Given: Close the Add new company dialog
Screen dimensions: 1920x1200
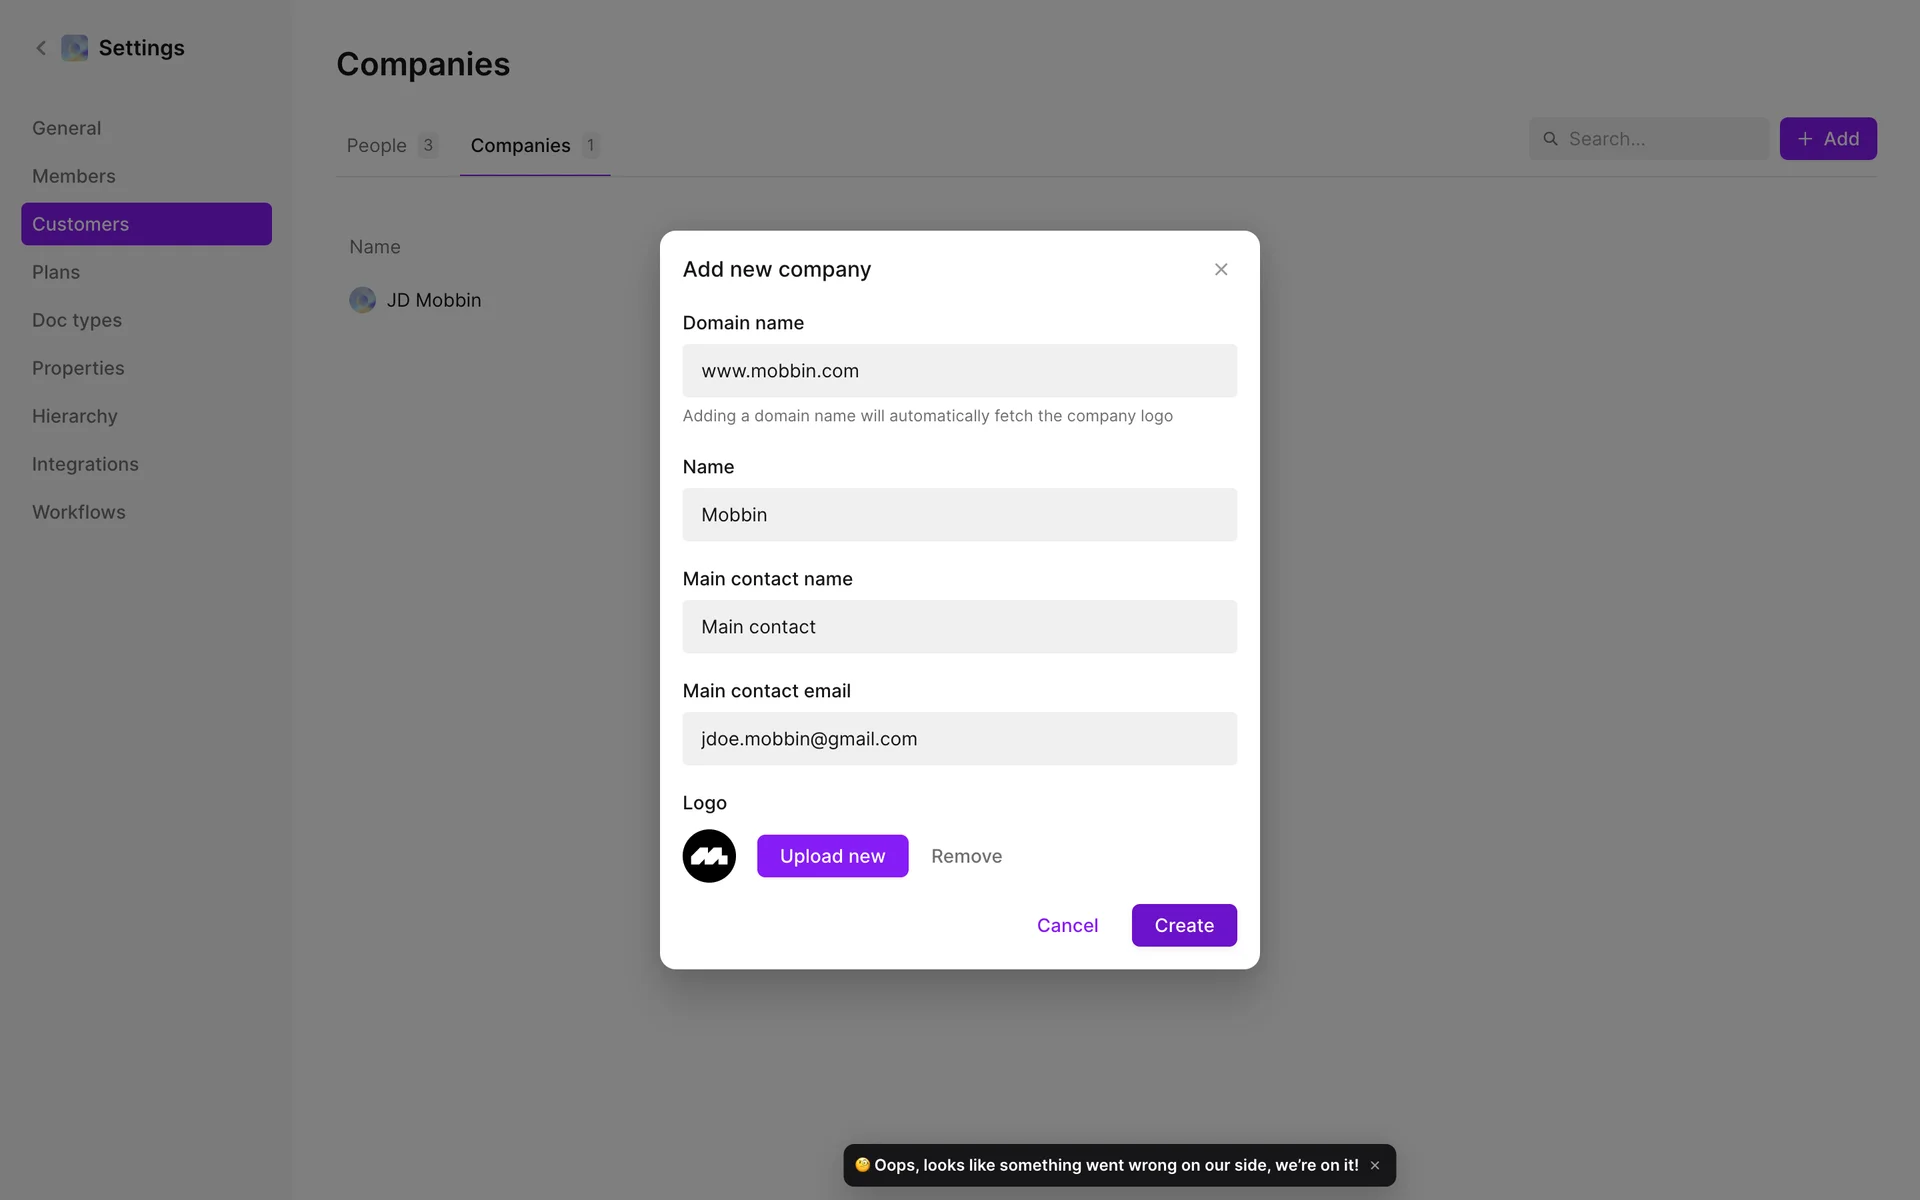Looking at the screenshot, I should 1221,269.
